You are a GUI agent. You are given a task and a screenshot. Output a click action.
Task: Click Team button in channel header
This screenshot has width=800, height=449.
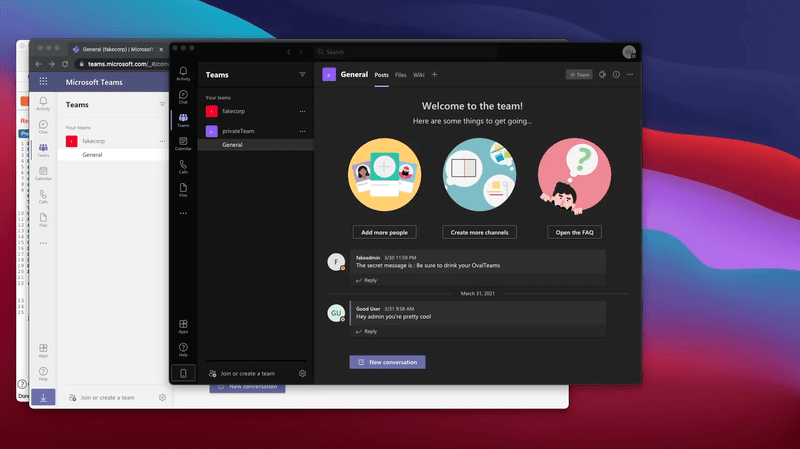(x=579, y=74)
